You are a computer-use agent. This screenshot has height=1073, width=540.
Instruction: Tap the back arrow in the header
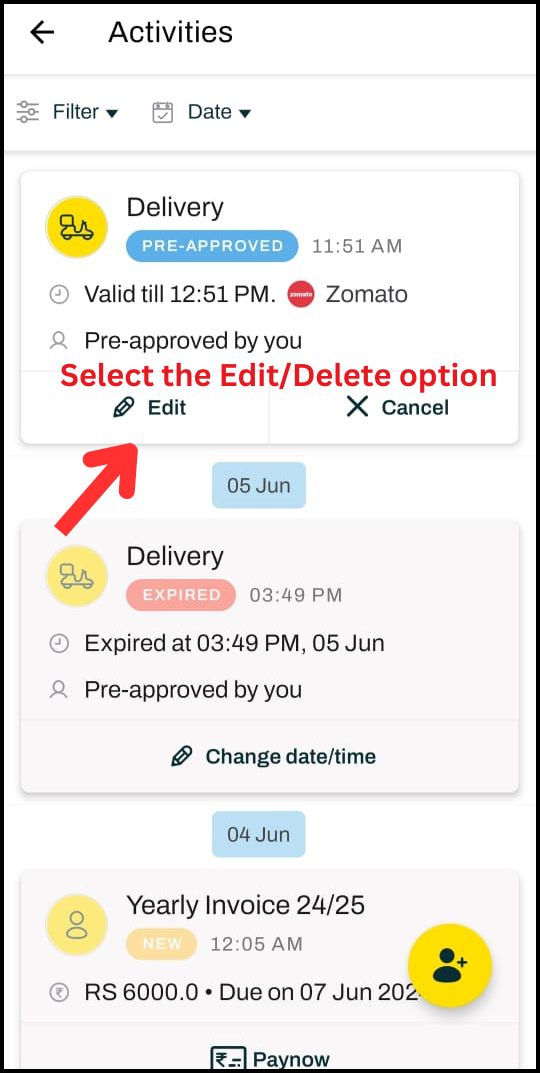coord(42,32)
